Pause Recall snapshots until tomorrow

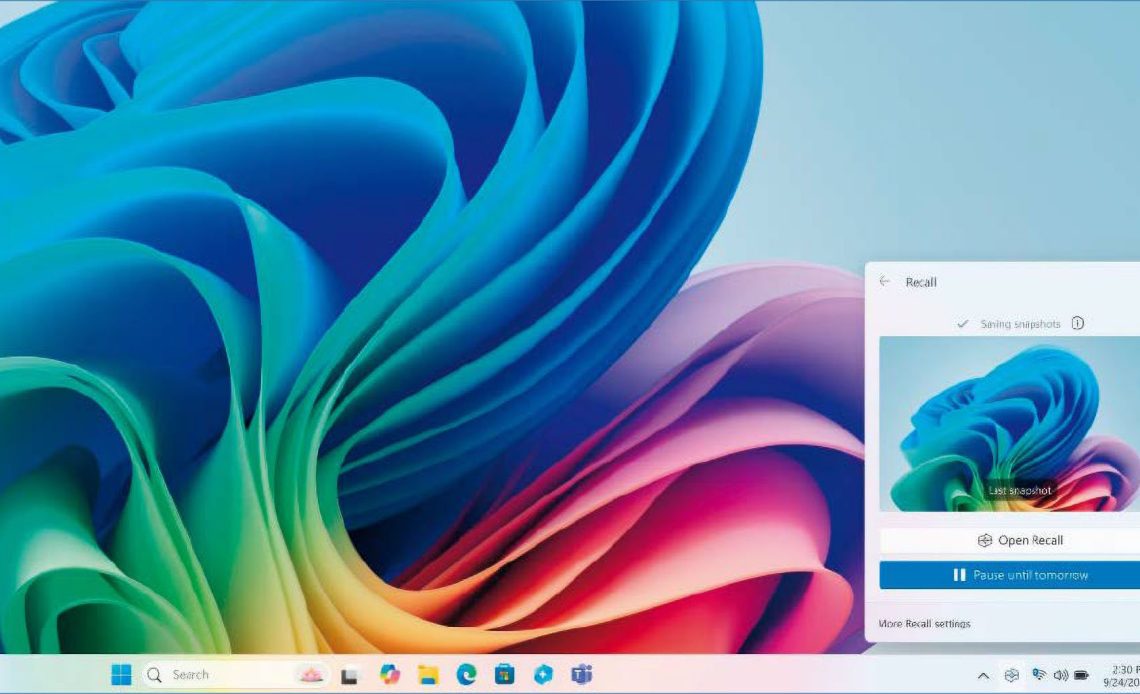click(1010, 575)
